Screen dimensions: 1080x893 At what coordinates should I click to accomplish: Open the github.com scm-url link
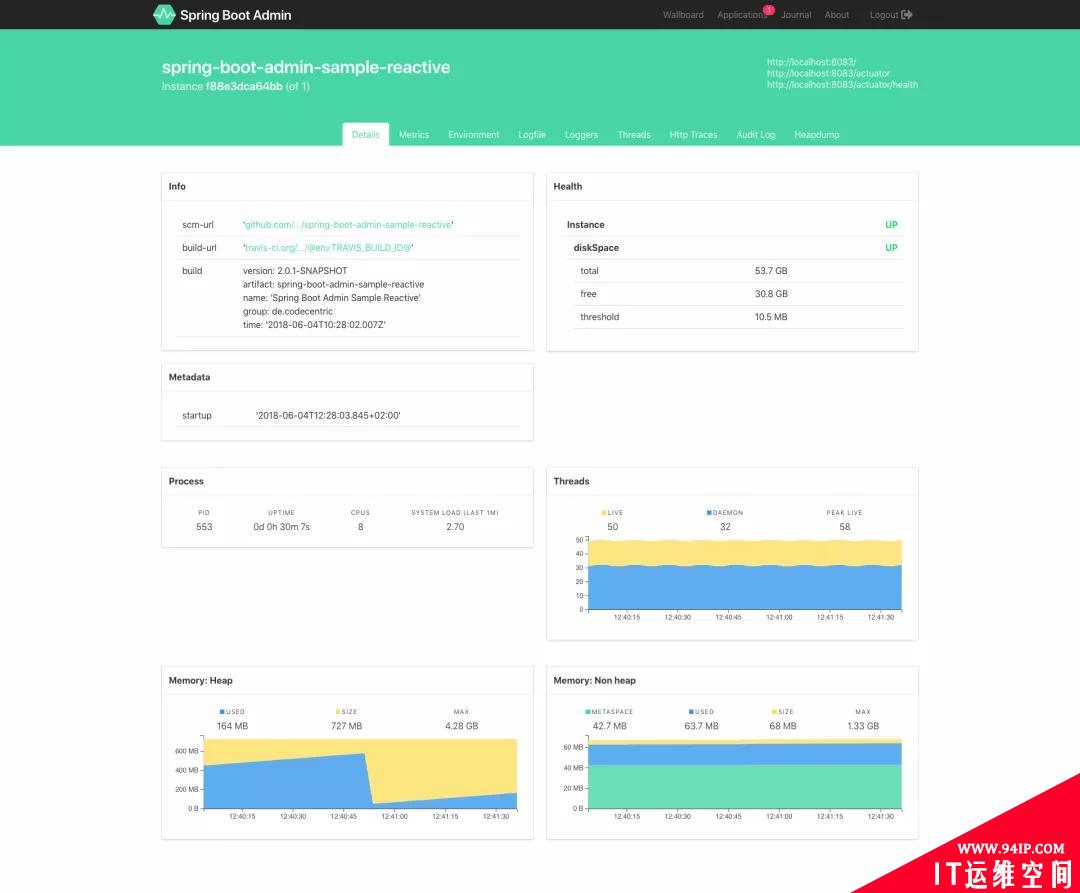[x=348, y=224]
